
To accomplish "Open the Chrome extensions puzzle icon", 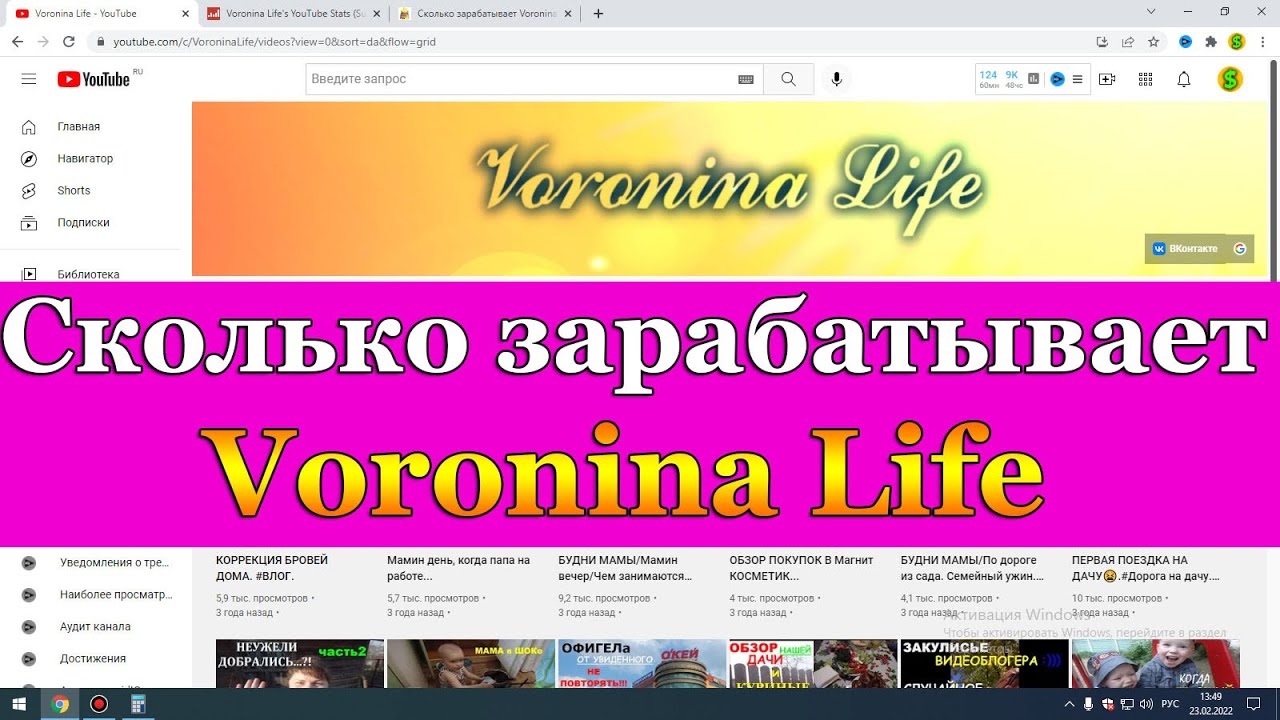I will click(x=1211, y=42).
